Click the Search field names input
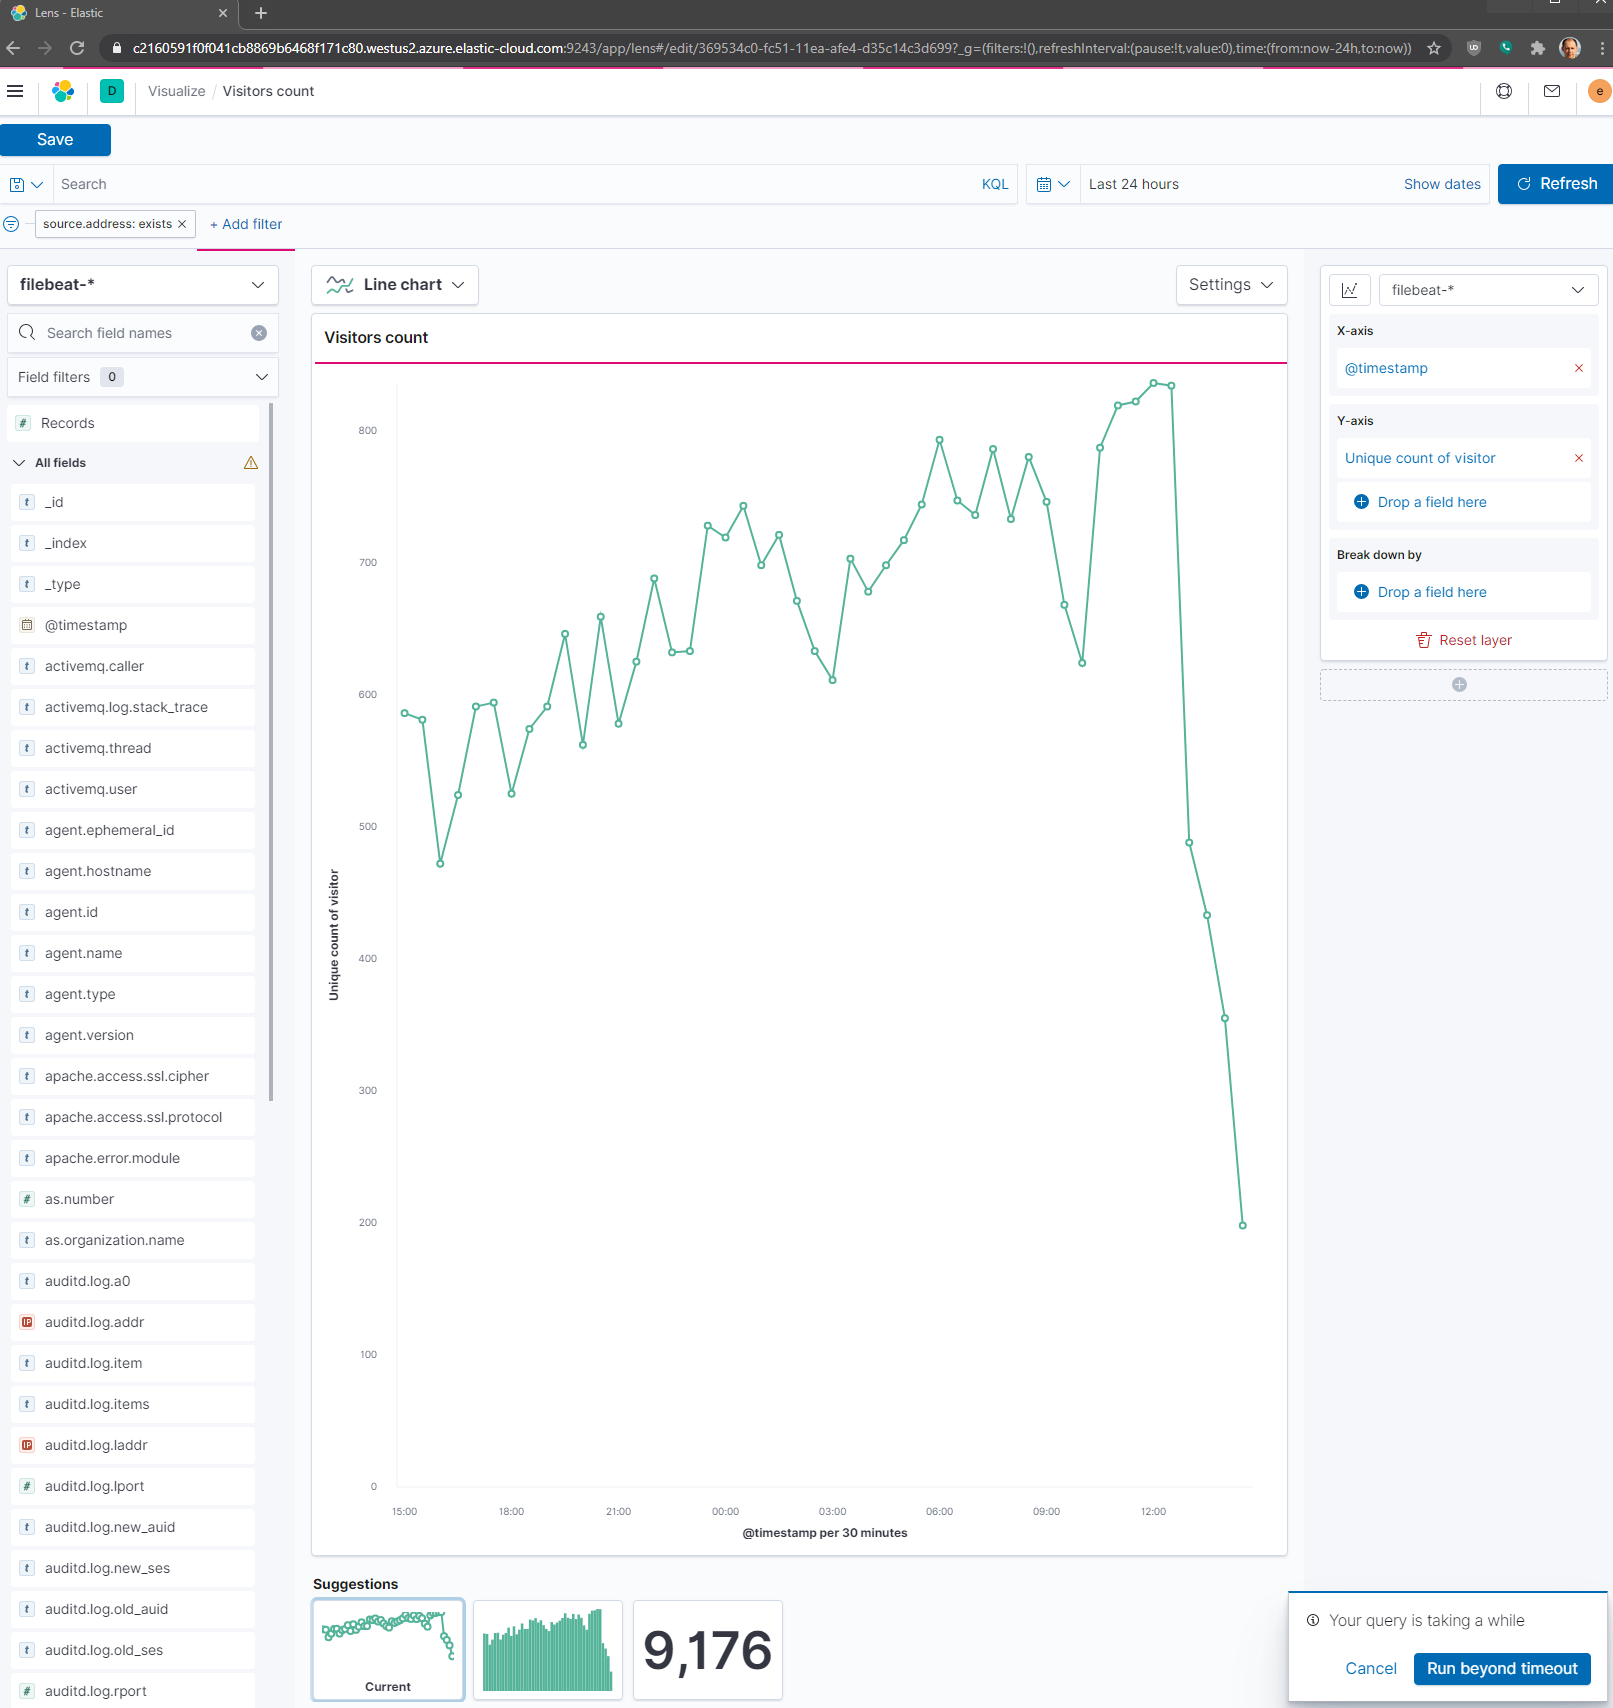The height and width of the screenshot is (1708, 1613). coord(145,333)
